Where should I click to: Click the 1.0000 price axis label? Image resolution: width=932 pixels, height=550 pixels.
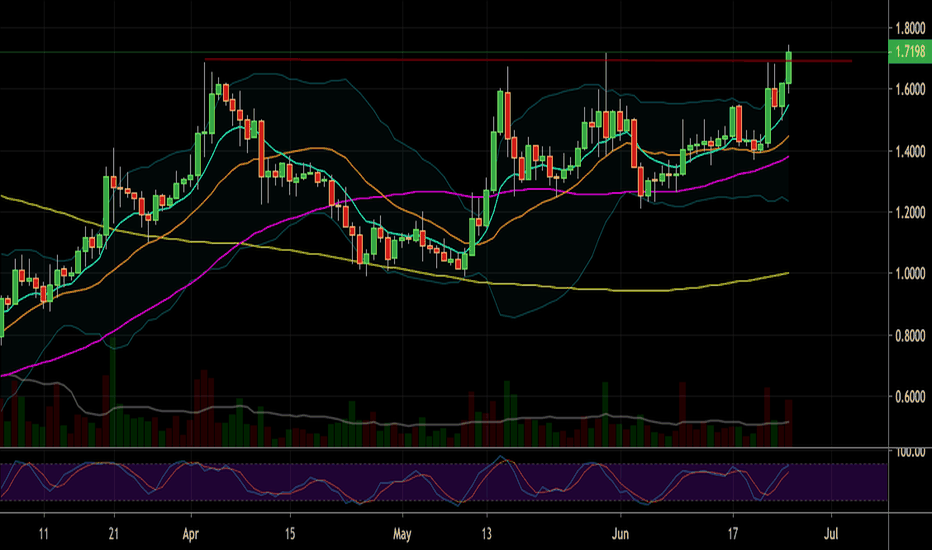pyautogui.click(x=911, y=274)
